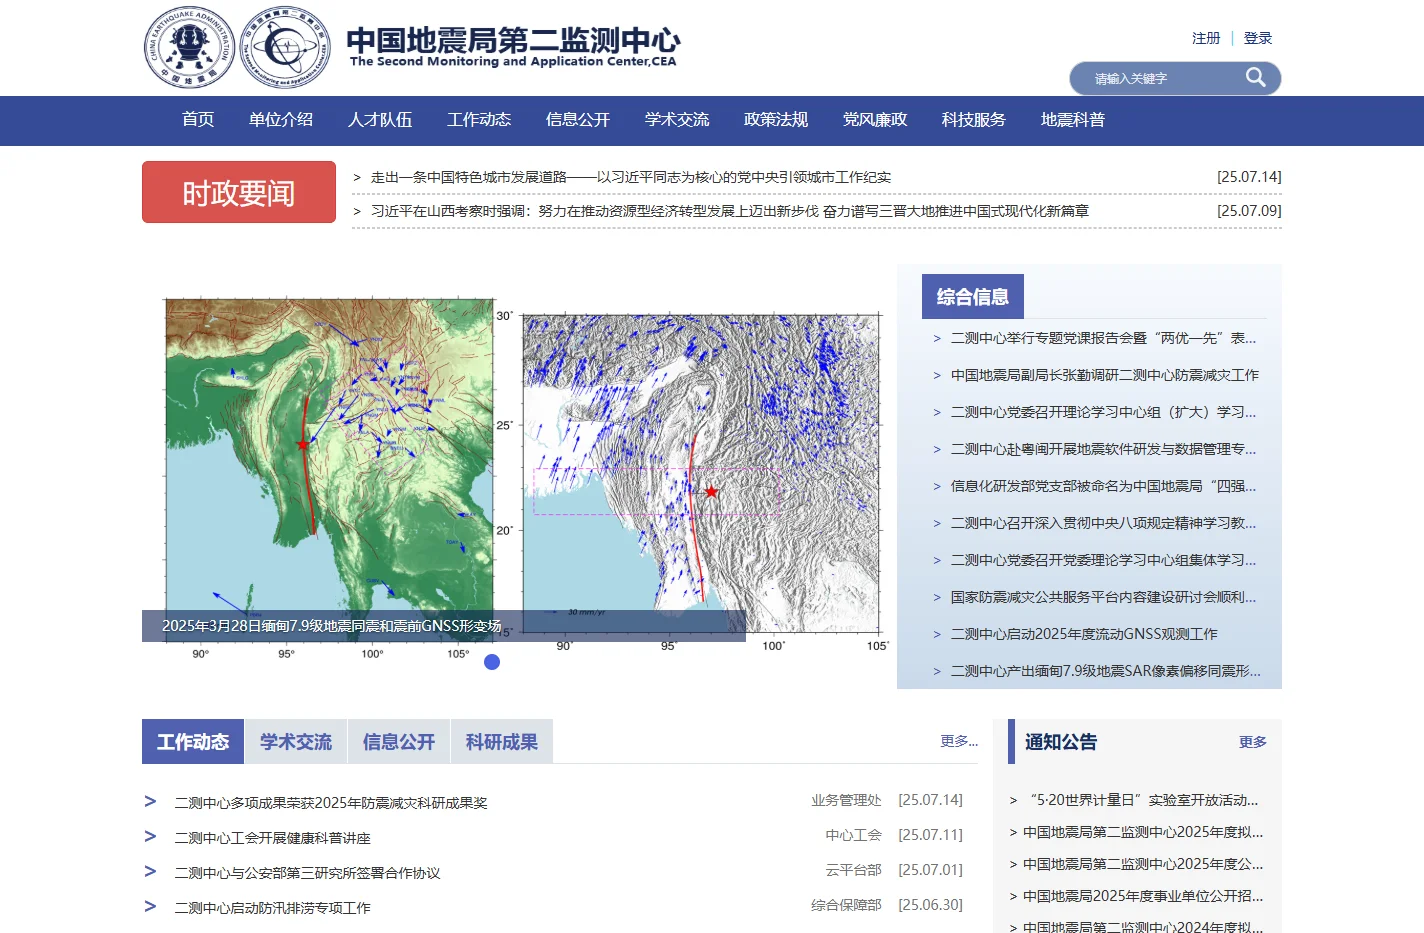Click the Myanmar earthquake GNSS map image
This screenshot has width=1424, height=933.
point(520,475)
